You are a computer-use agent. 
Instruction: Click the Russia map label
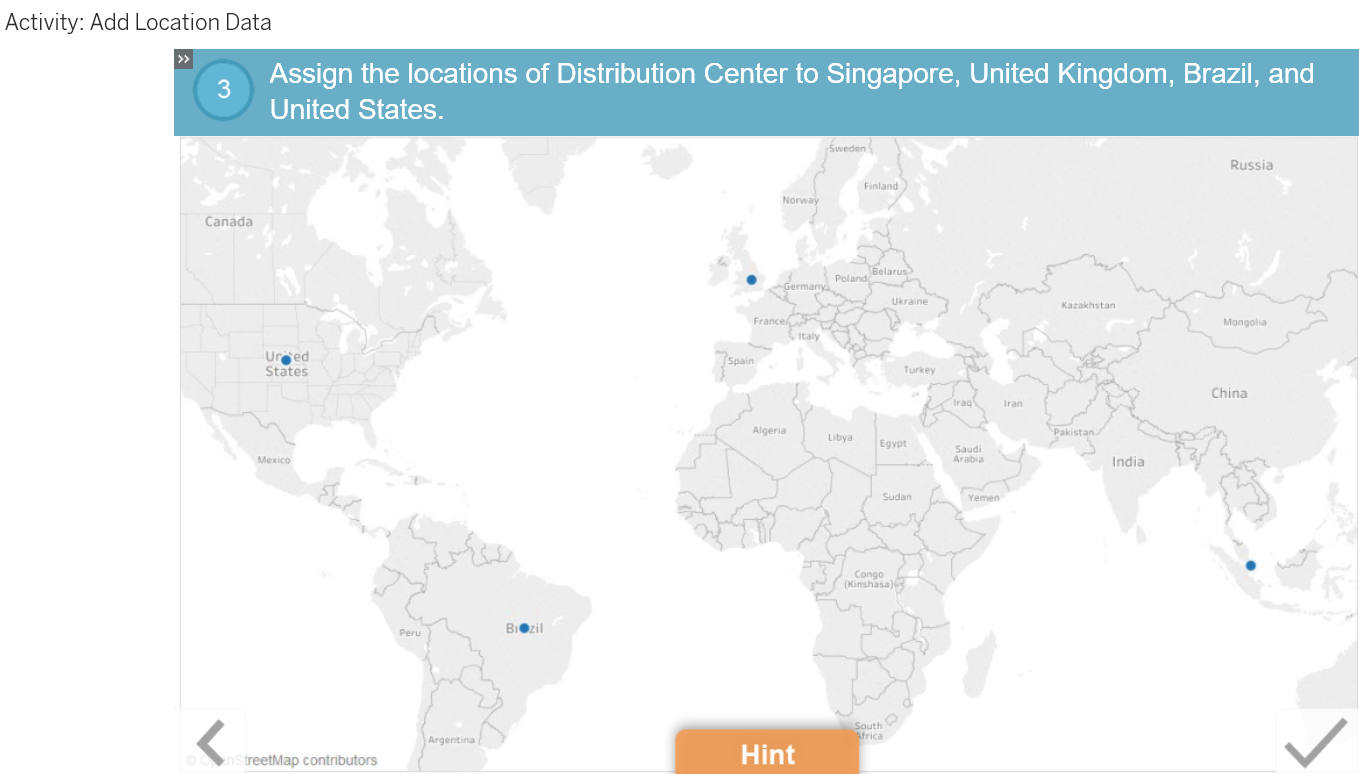click(1252, 165)
